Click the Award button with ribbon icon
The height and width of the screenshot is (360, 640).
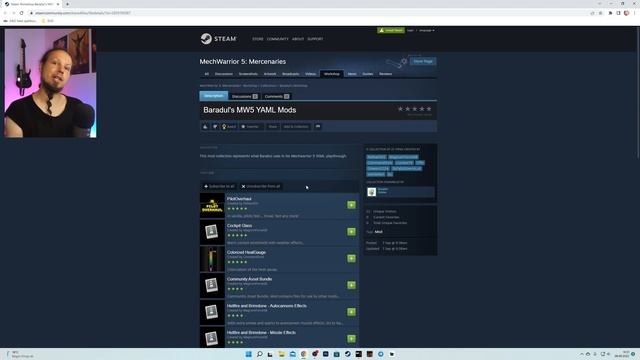(229, 127)
